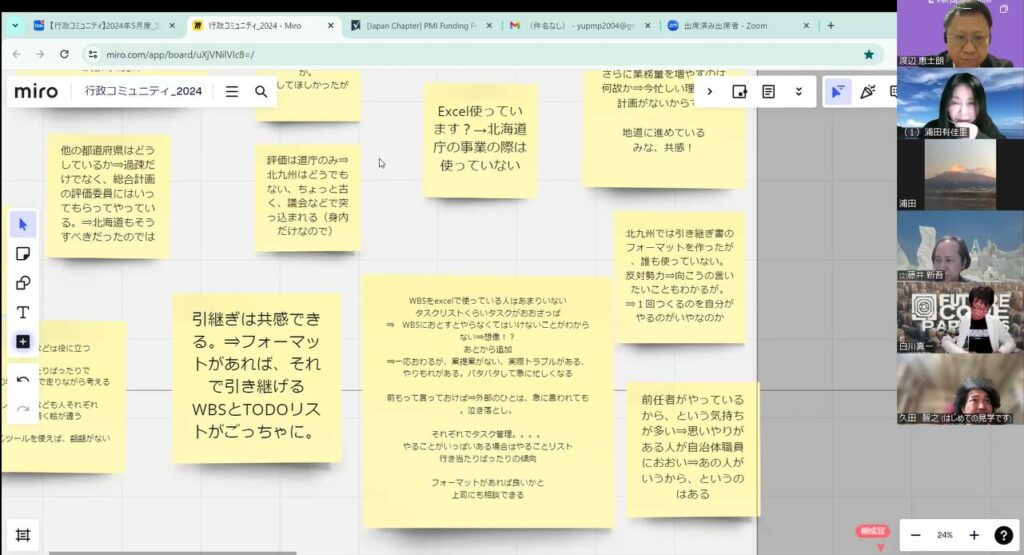Select the sticky note tool
Screen dimensions: 1024x555
(23, 254)
